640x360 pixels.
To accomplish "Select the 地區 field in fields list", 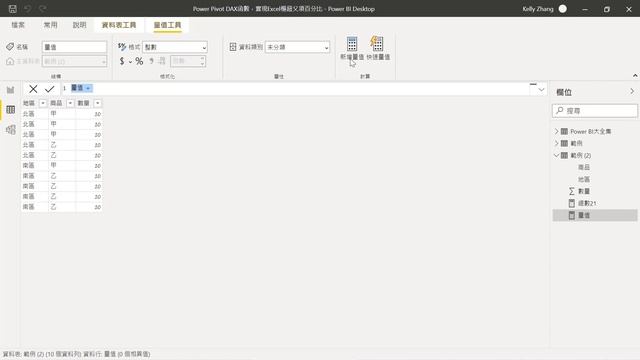I will click(x=584, y=179).
